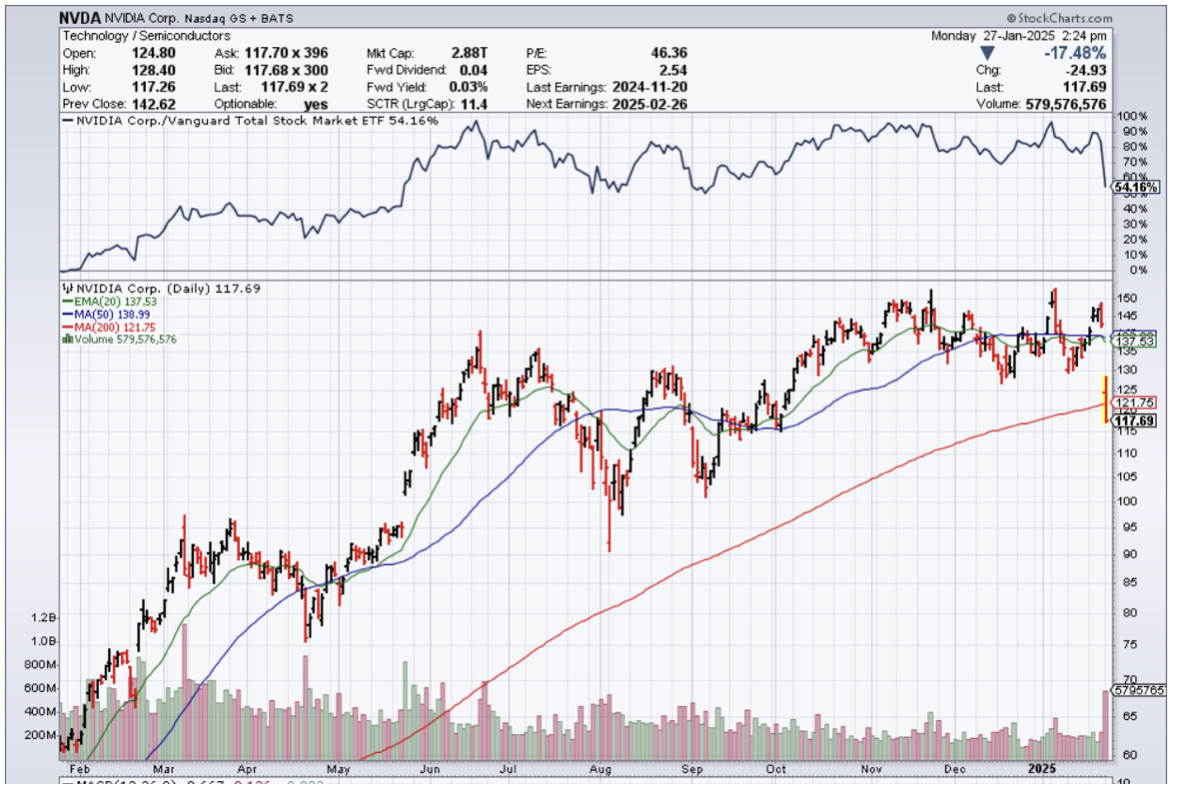Click the Optionable value 'yes'
The height and width of the screenshot is (790, 1178).
pyautogui.click(x=316, y=104)
